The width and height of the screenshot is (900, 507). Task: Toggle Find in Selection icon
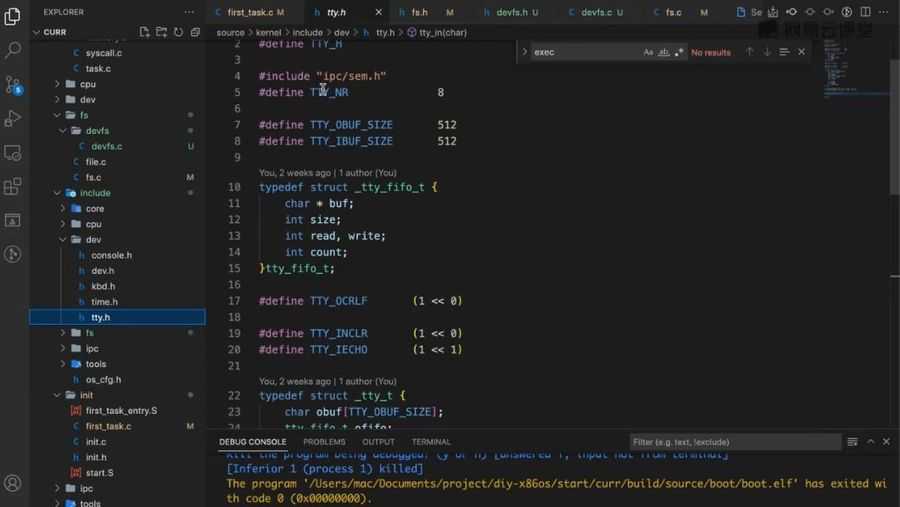click(x=784, y=52)
